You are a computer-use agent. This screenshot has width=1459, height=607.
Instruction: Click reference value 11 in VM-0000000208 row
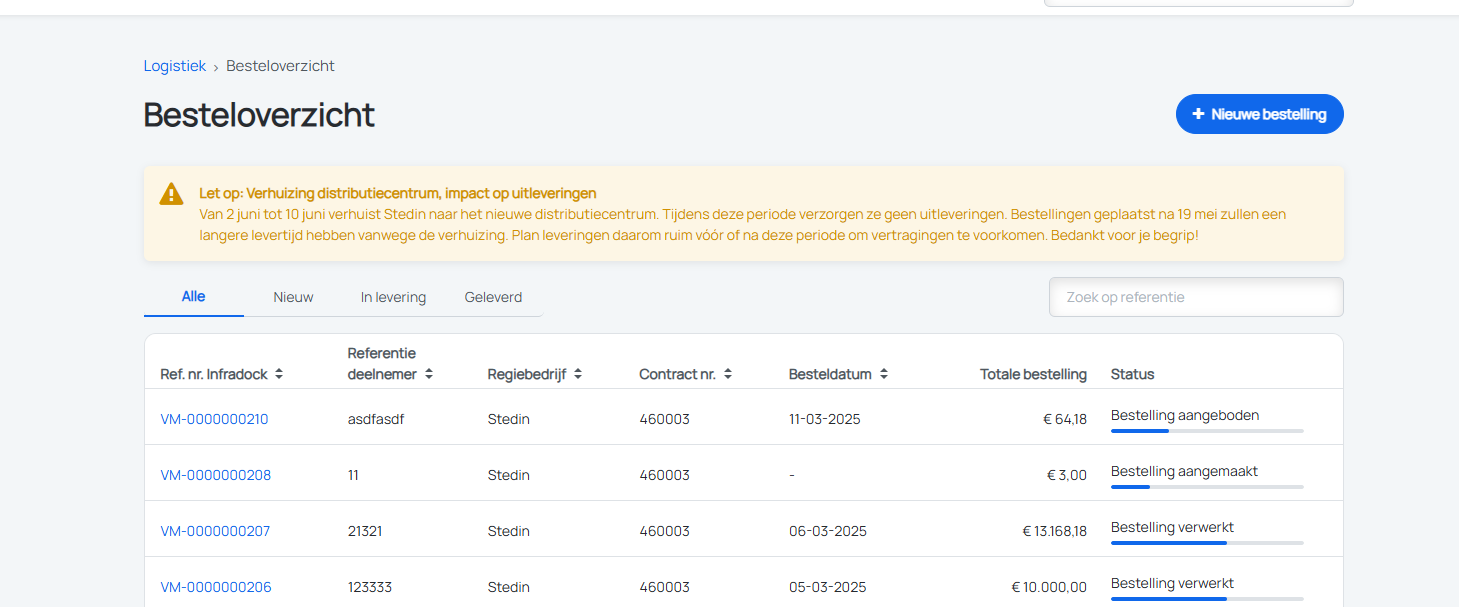point(353,475)
